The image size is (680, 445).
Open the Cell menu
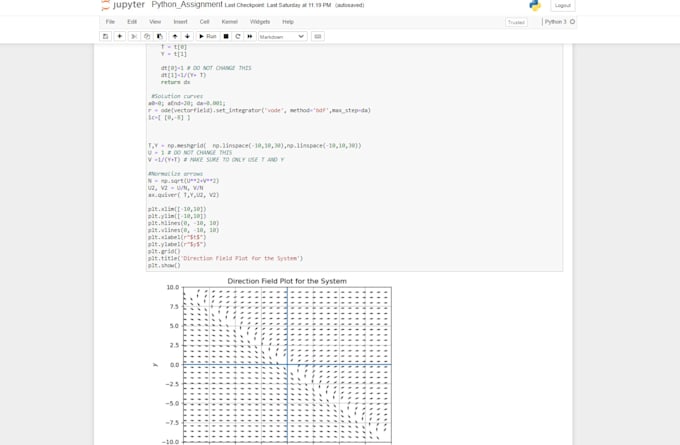tap(204, 22)
